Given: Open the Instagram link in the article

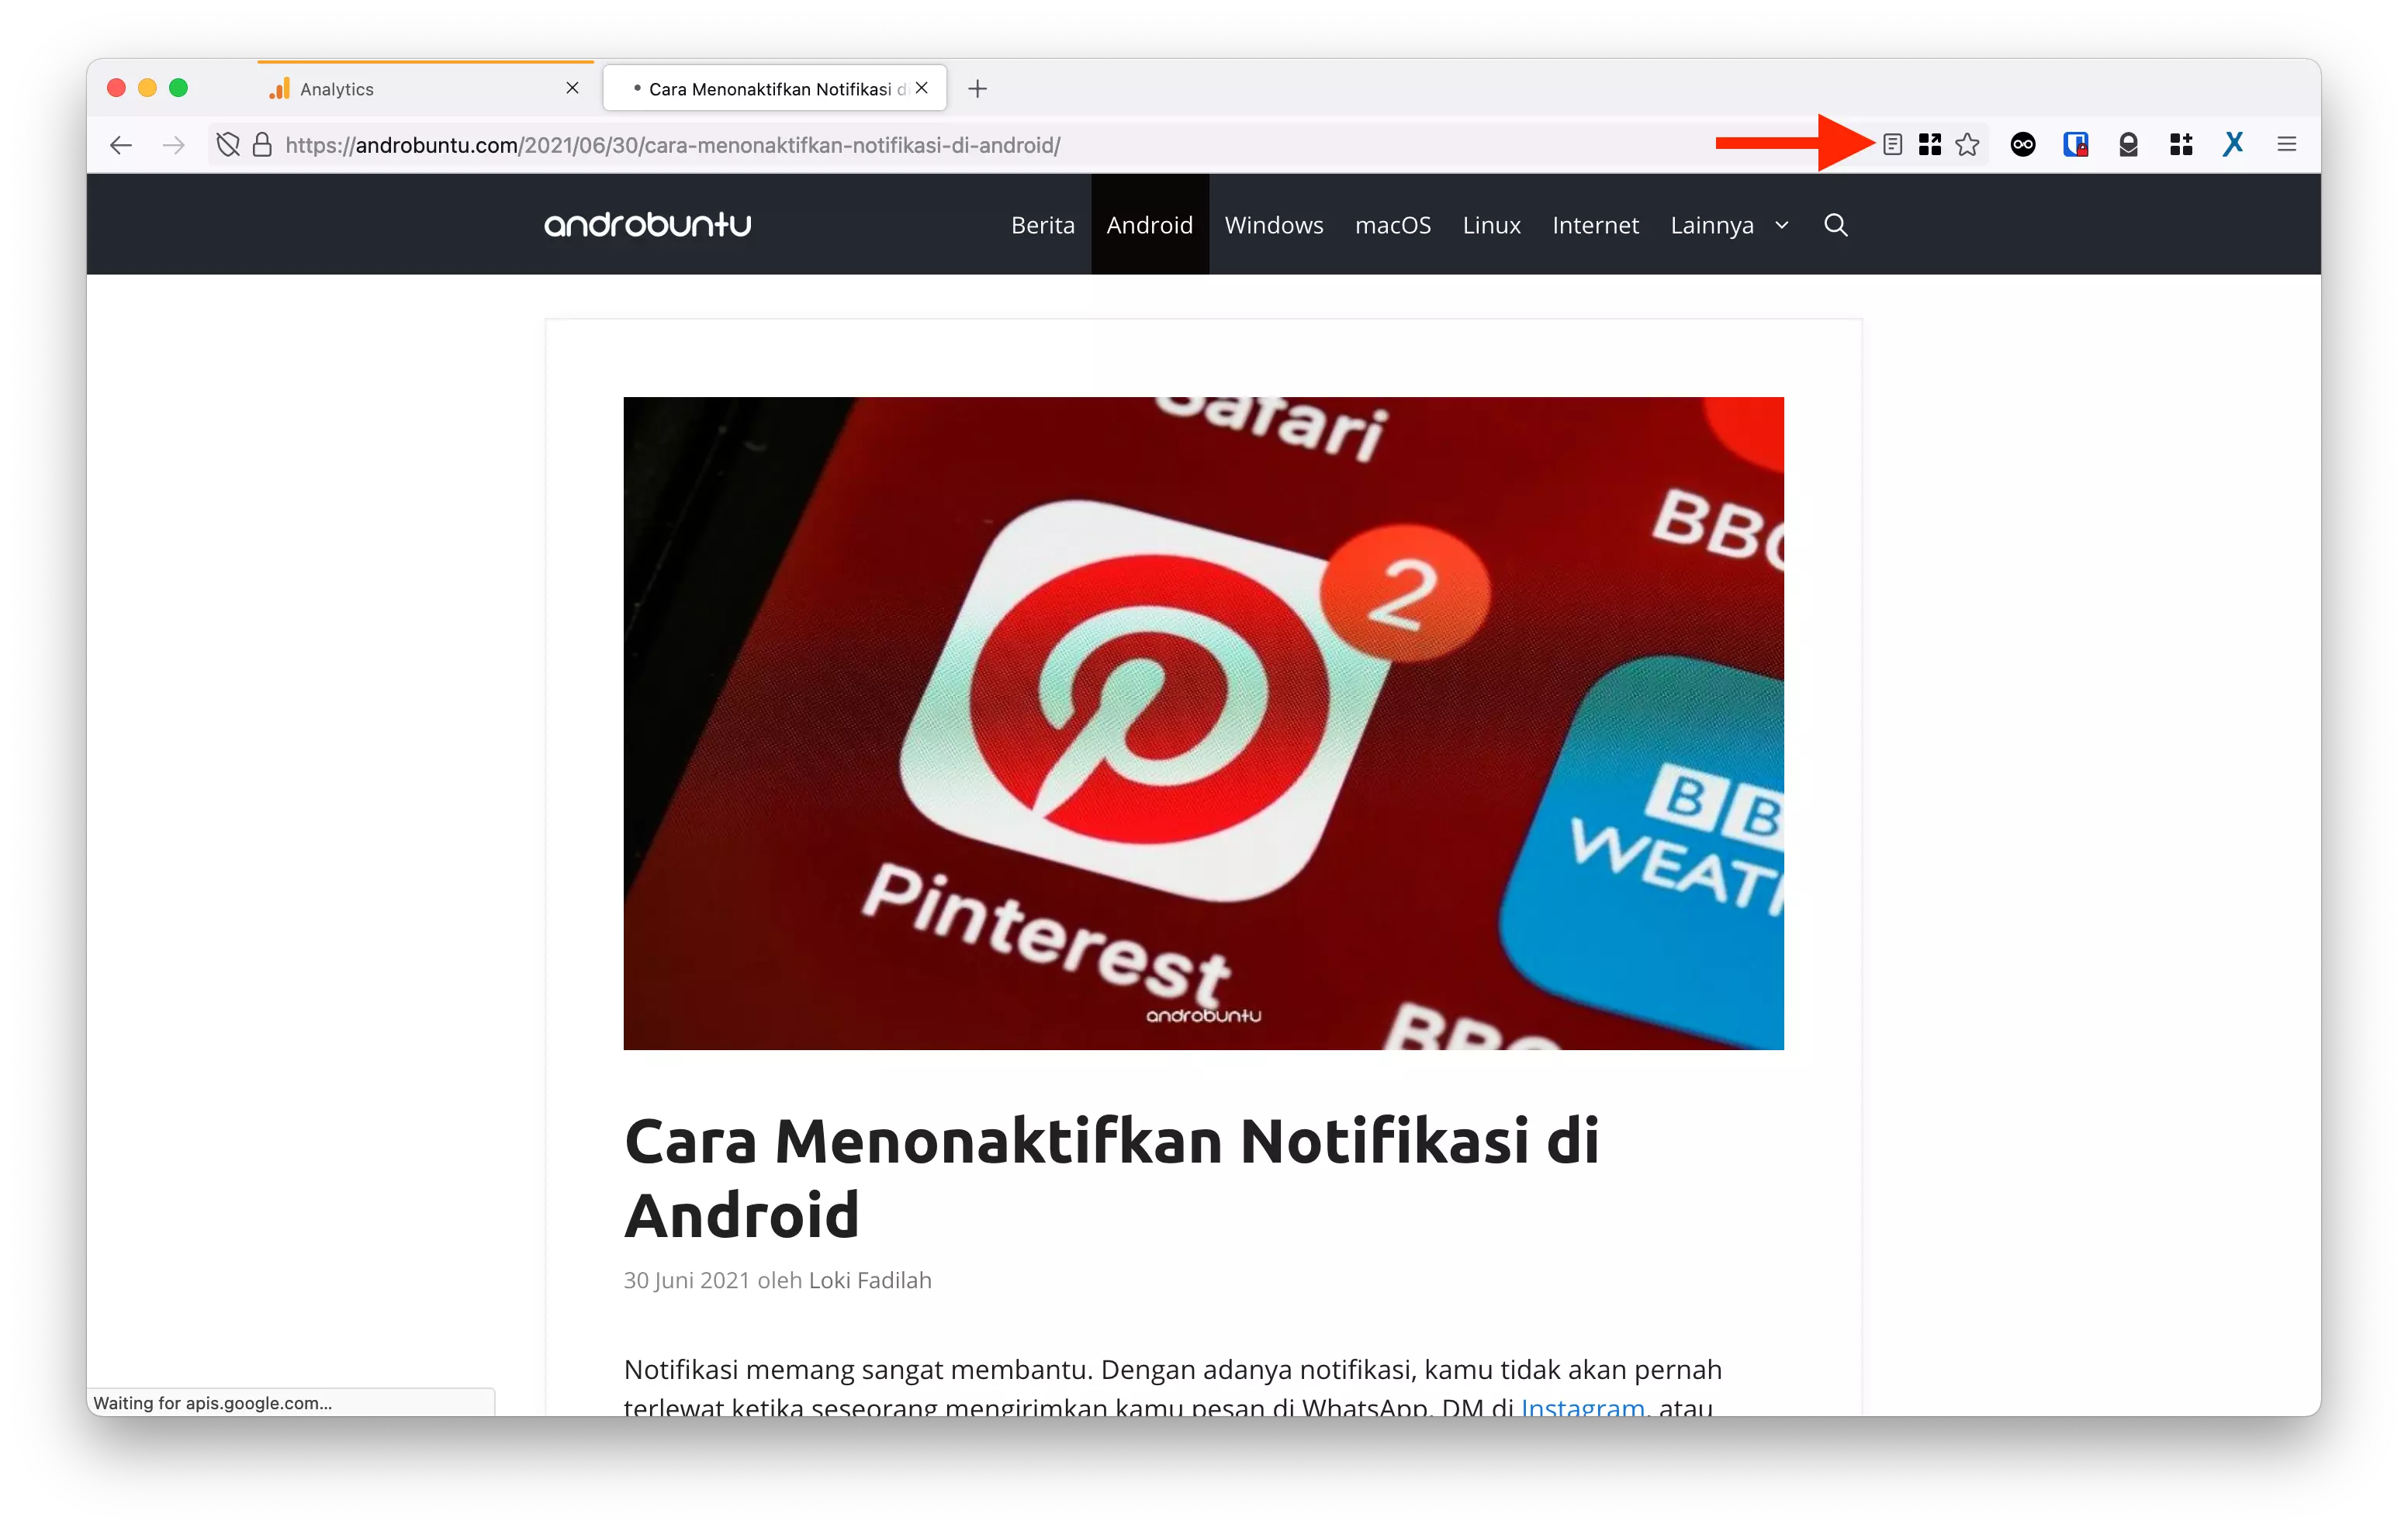Looking at the screenshot, I should 1581,1407.
